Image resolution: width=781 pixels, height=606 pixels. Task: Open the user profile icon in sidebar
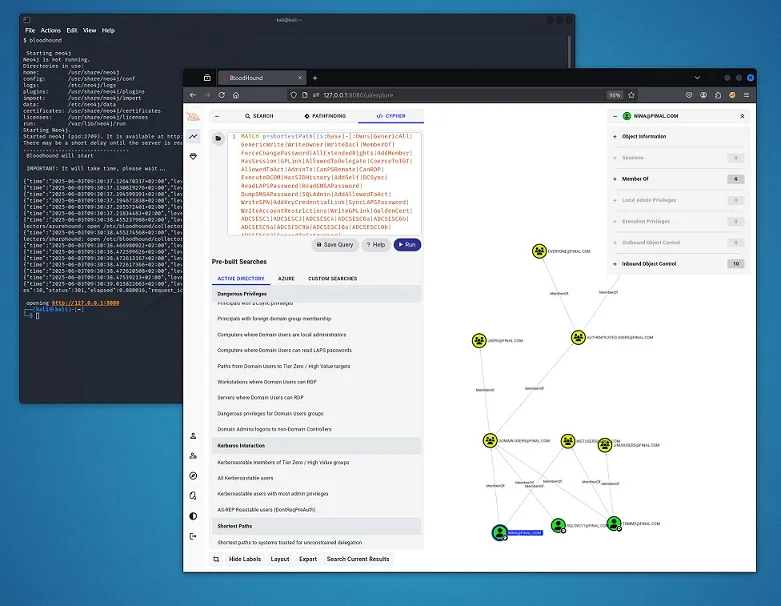pyautogui.click(x=193, y=436)
